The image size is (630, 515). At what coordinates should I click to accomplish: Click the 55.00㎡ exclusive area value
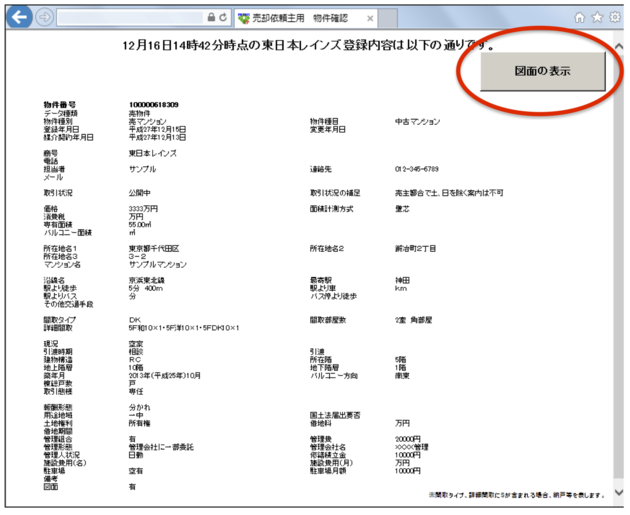140,225
